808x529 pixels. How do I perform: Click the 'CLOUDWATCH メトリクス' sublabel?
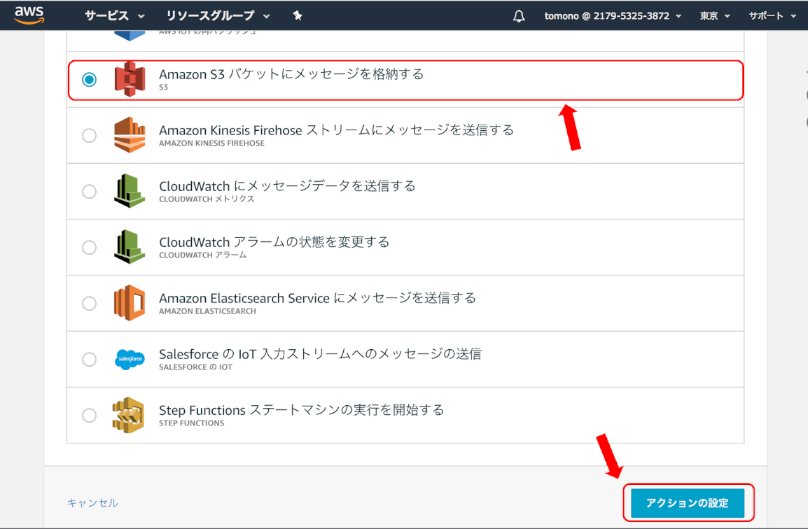coord(207,199)
